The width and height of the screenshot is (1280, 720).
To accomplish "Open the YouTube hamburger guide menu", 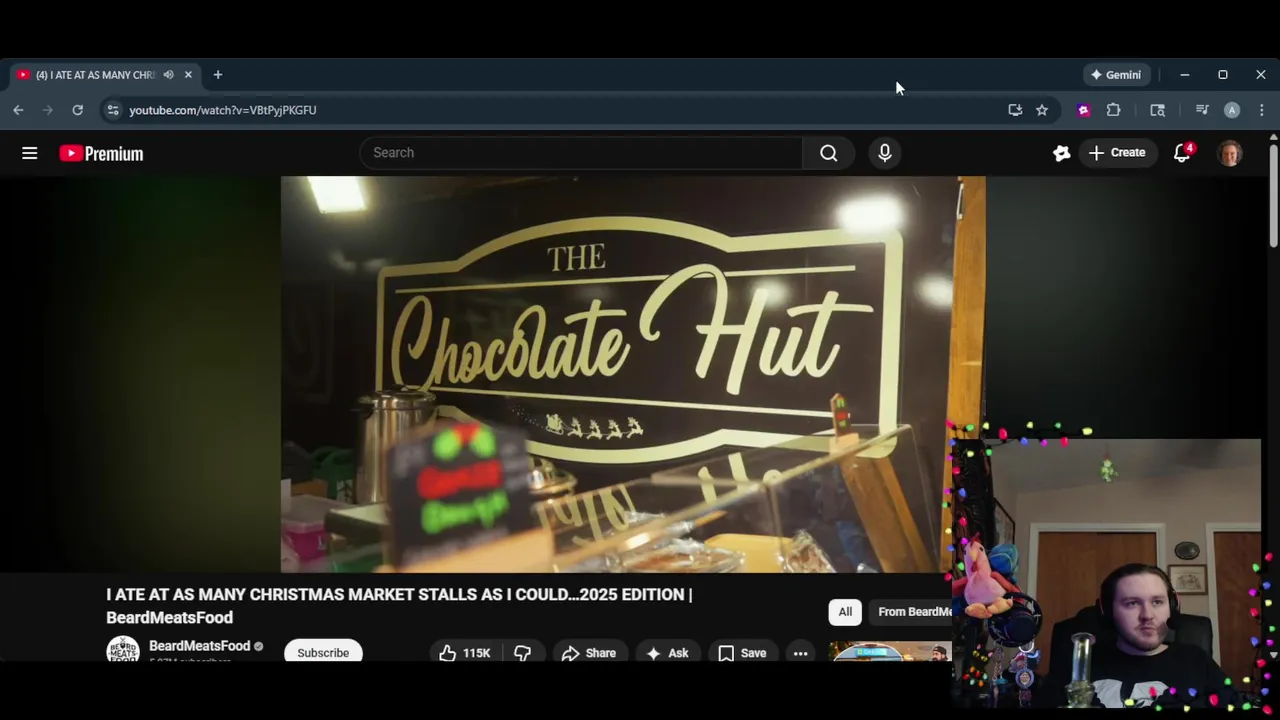I will pyautogui.click(x=30, y=153).
